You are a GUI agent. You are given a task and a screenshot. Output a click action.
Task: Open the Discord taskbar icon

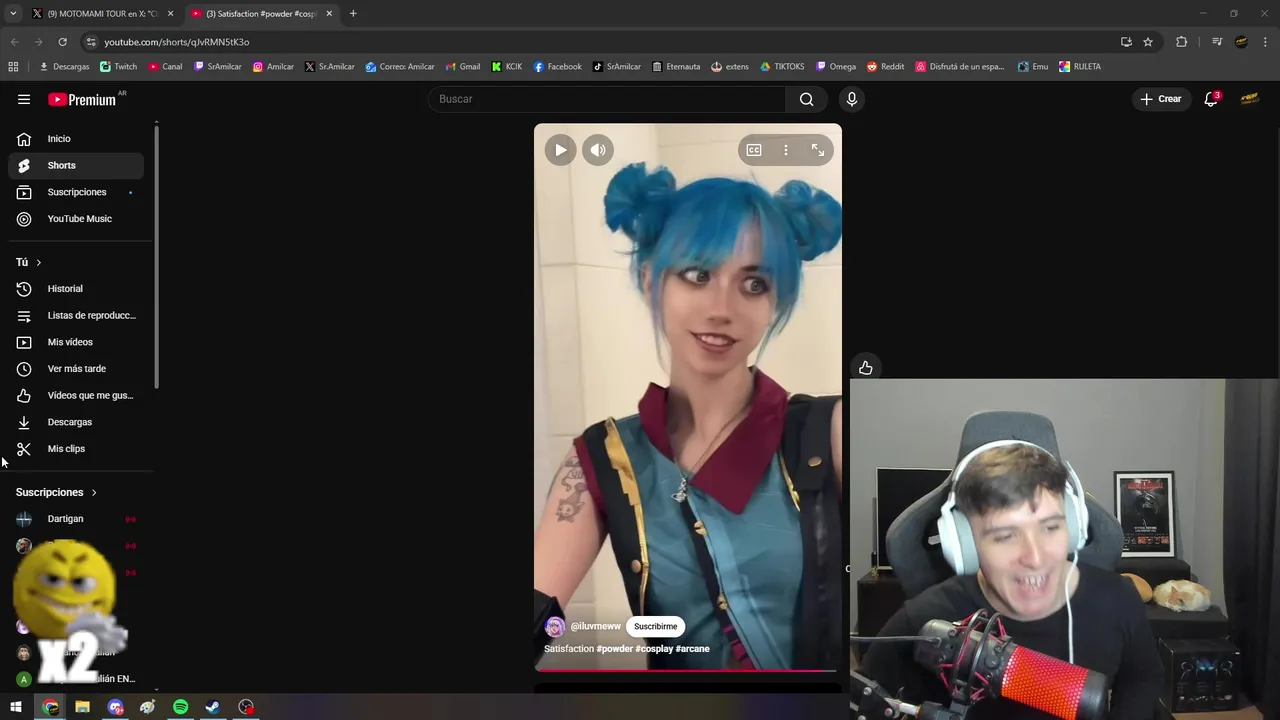[x=116, y=707]
